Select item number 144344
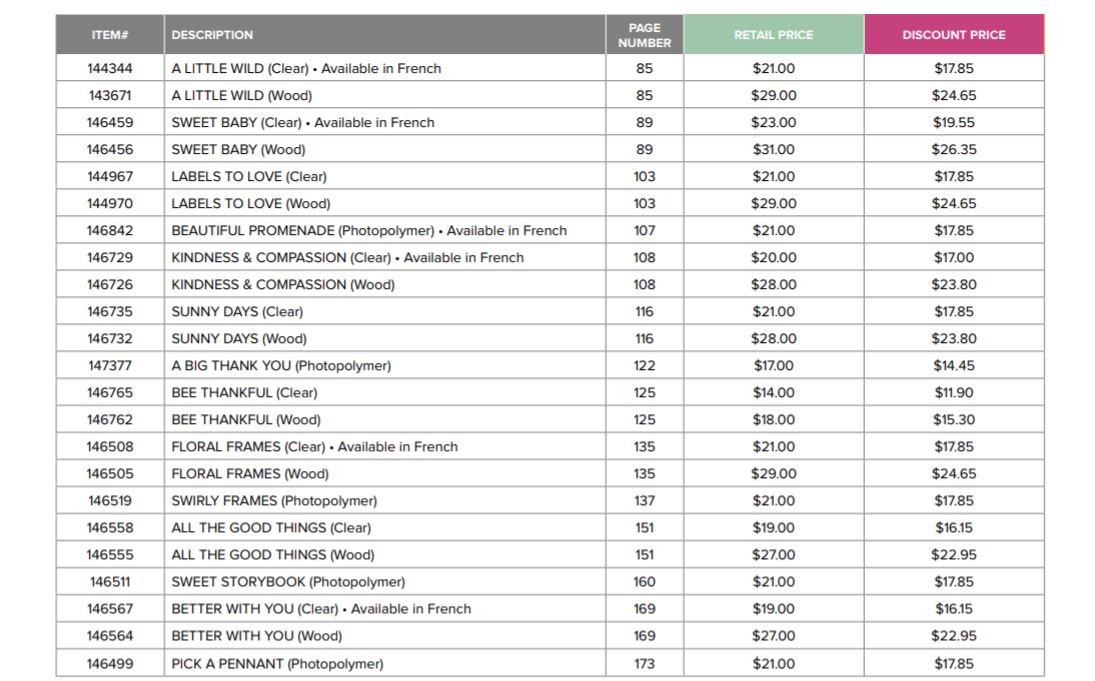 point(110,69)
